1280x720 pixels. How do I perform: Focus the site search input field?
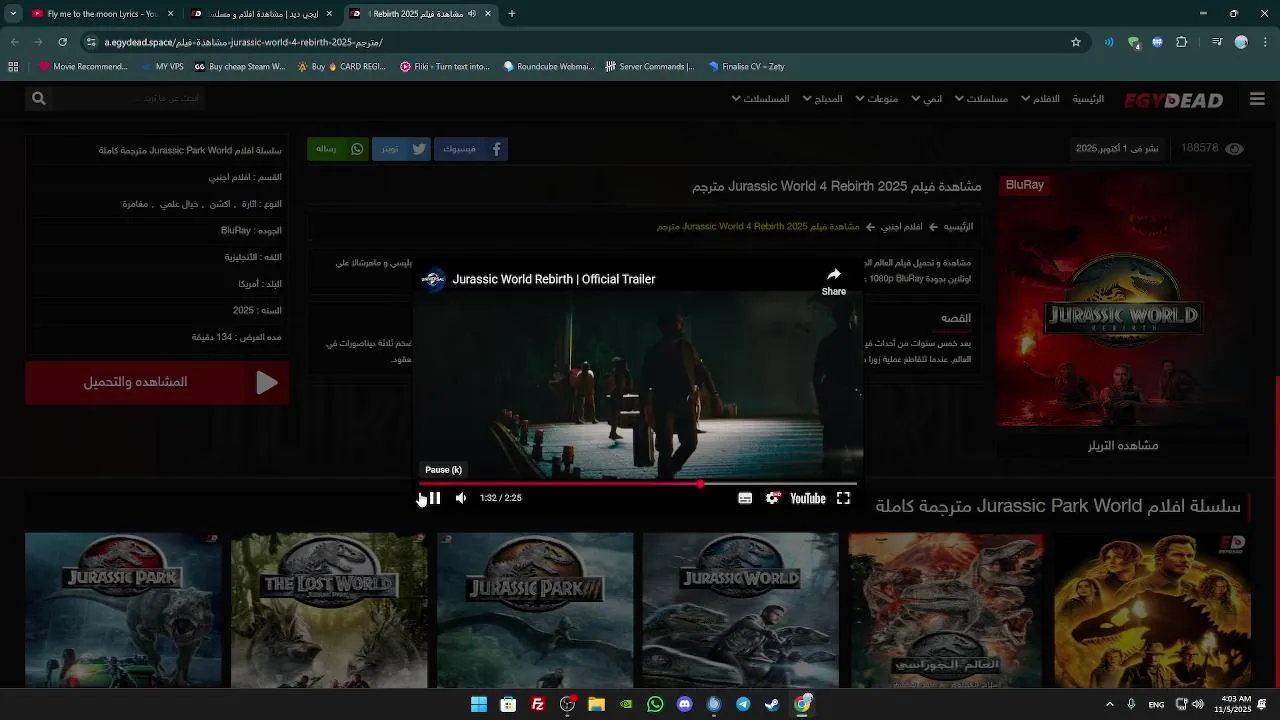point(128,98)
